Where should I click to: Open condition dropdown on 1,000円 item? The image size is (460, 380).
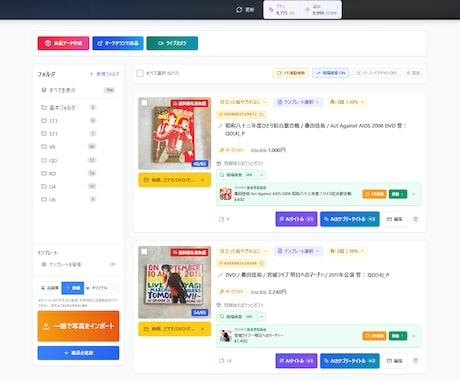(243, 102)
